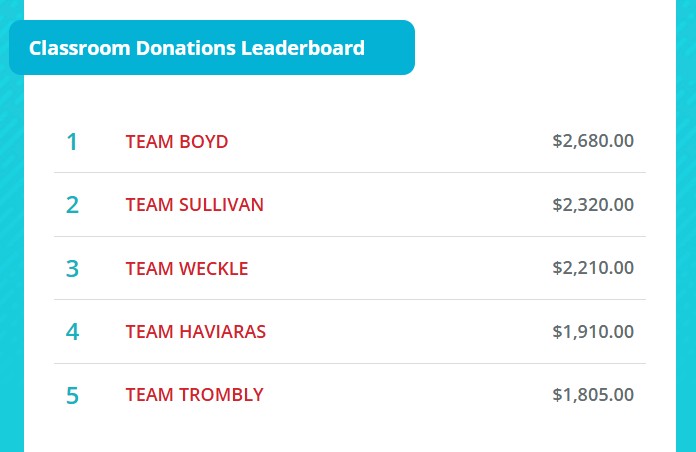Viewport: 696px width, 452px height.
Task: Select the rank number 5
Action: (72, 395)
